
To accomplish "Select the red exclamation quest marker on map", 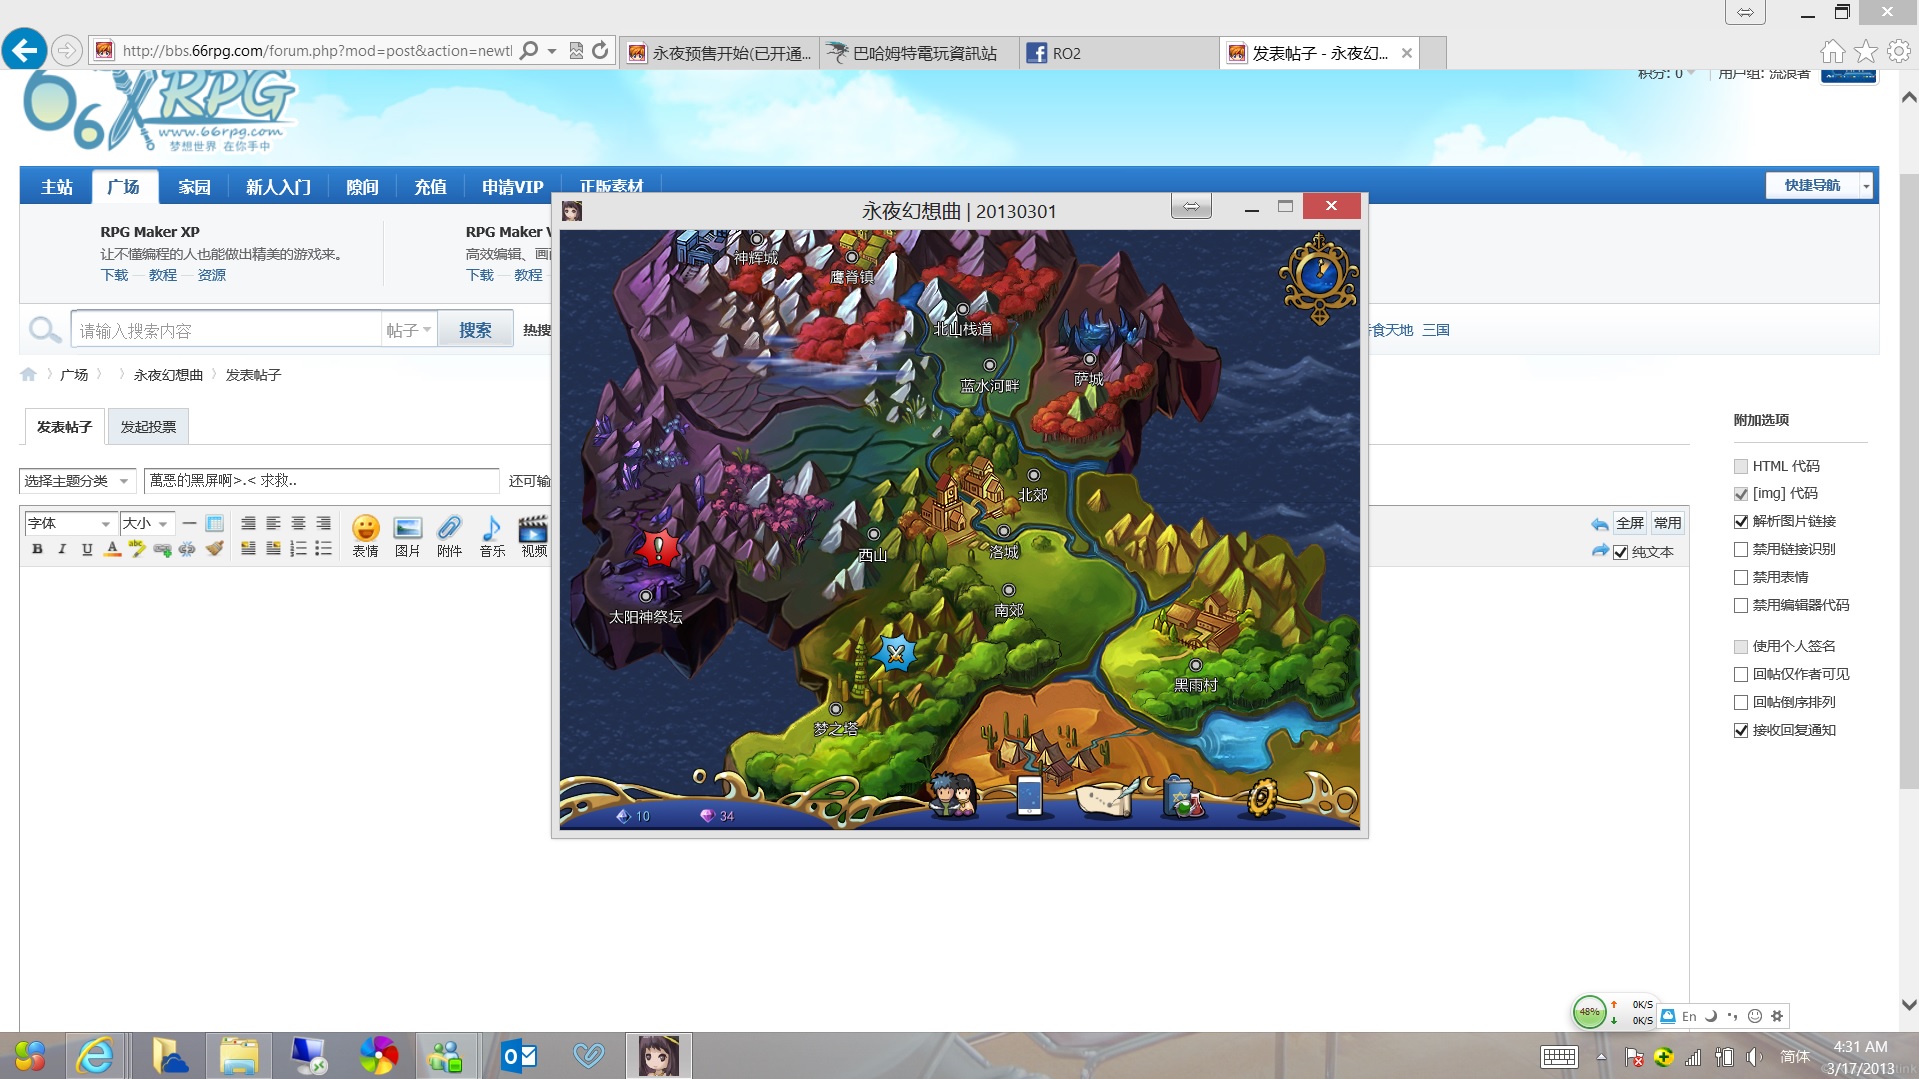I will click(x=658, y=548).
